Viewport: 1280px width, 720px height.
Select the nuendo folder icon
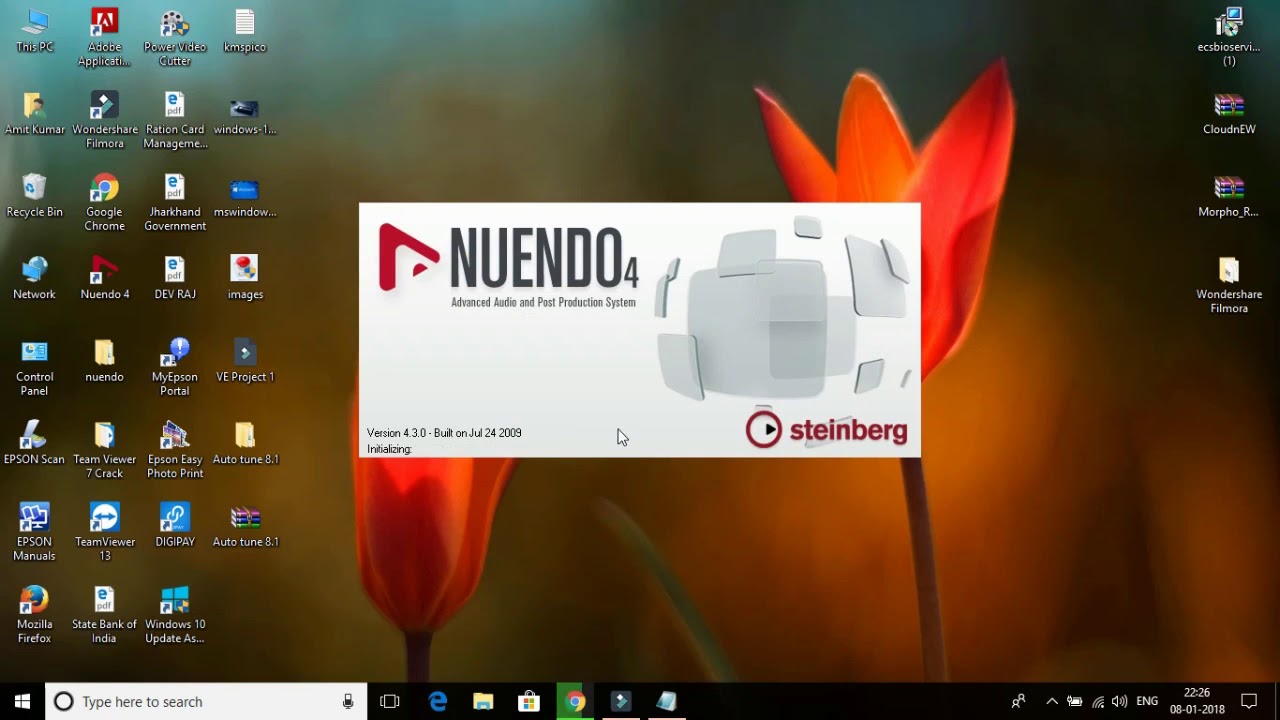click(104, 360)
